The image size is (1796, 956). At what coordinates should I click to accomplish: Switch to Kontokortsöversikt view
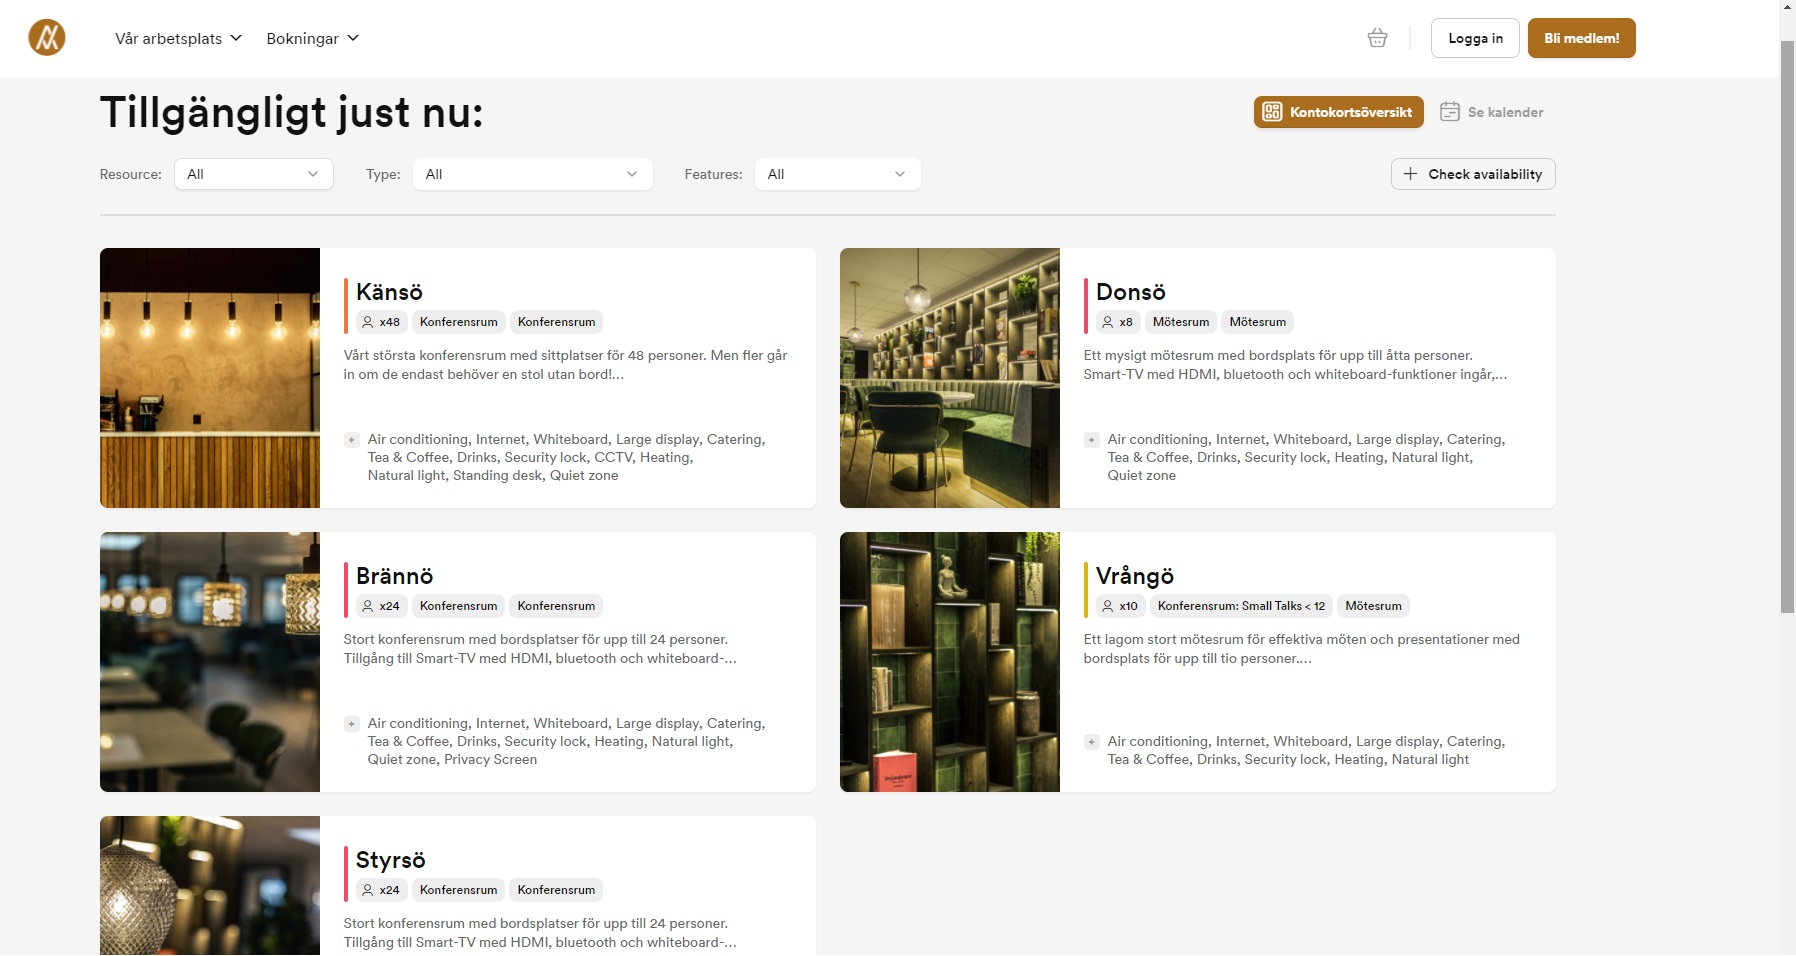tap(1338, 112)
